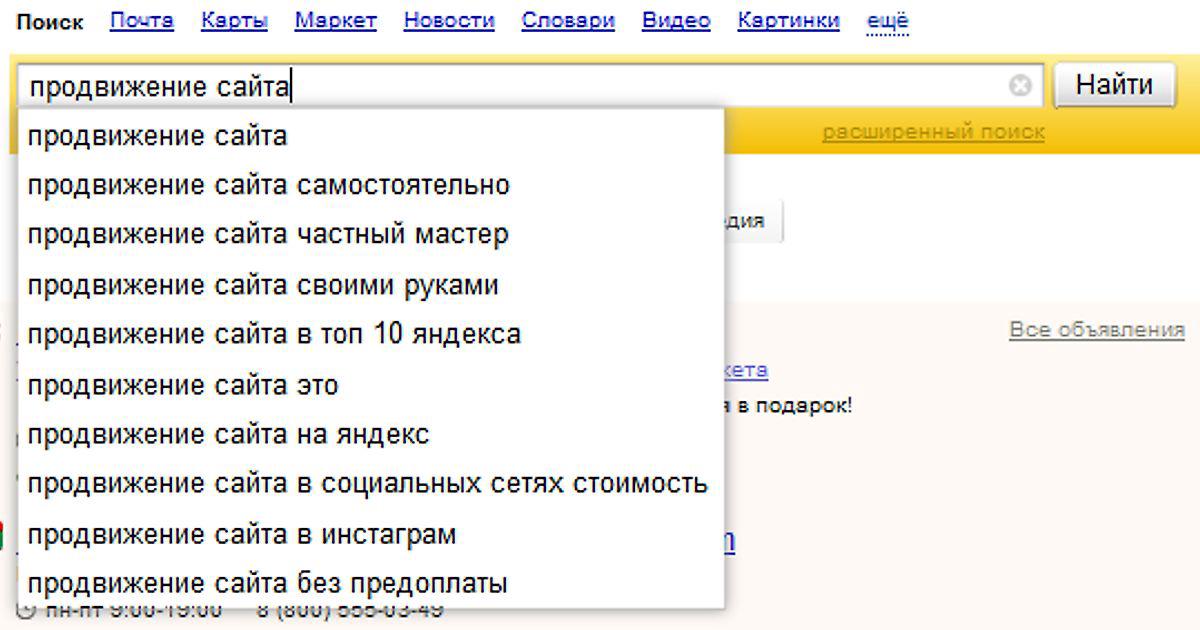Open the Словари service link
This screenshot has height=630, width=1200.
568,21
